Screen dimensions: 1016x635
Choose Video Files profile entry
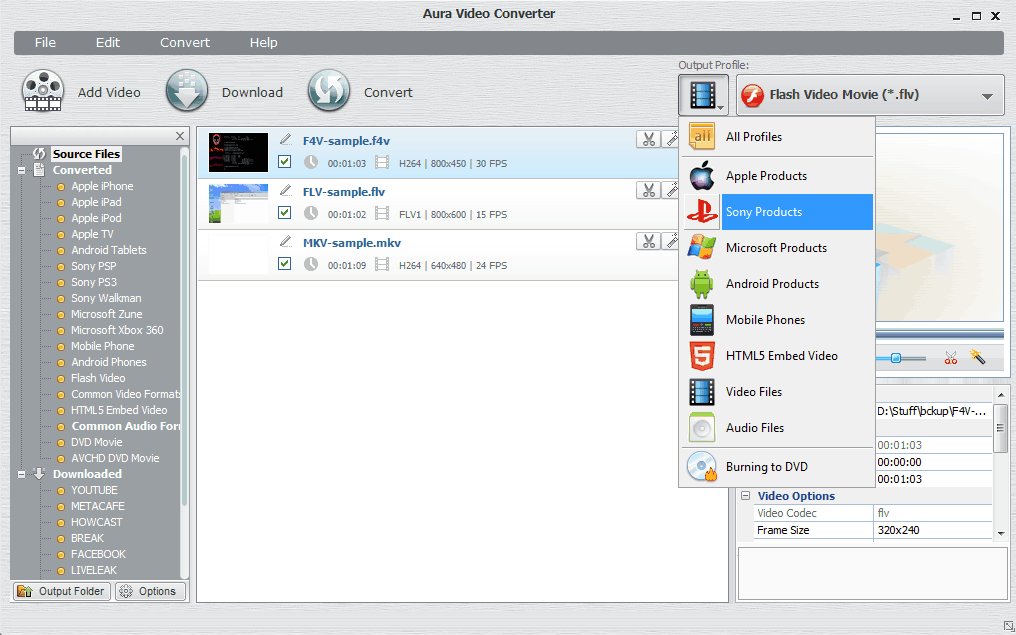pos(777,392)
